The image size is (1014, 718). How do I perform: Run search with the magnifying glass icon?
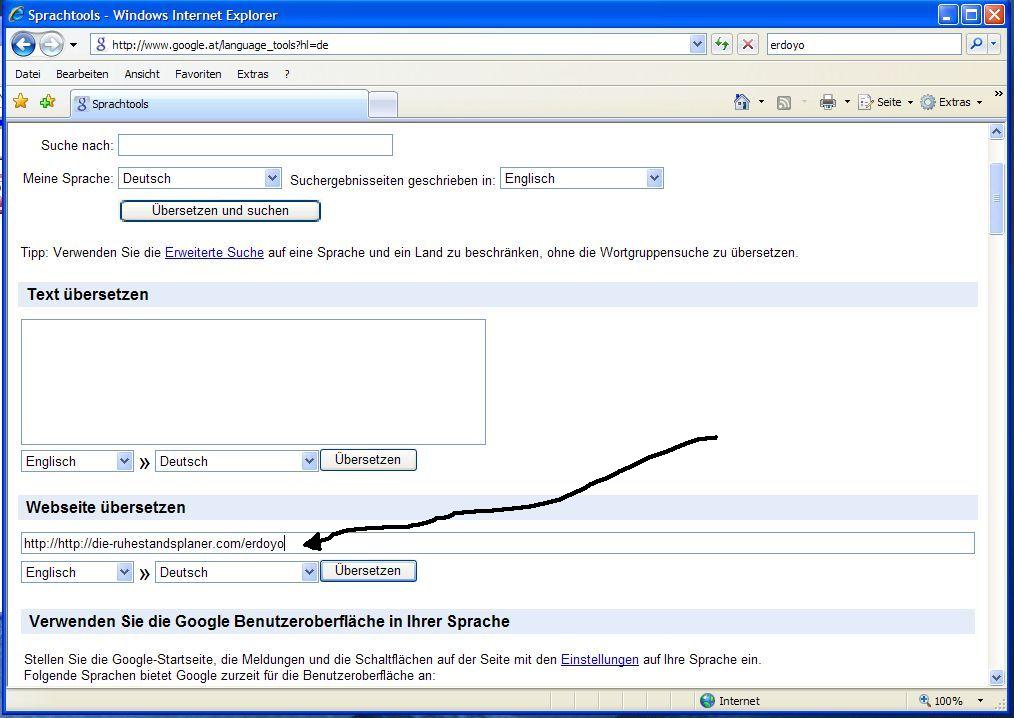pos(976,44)
